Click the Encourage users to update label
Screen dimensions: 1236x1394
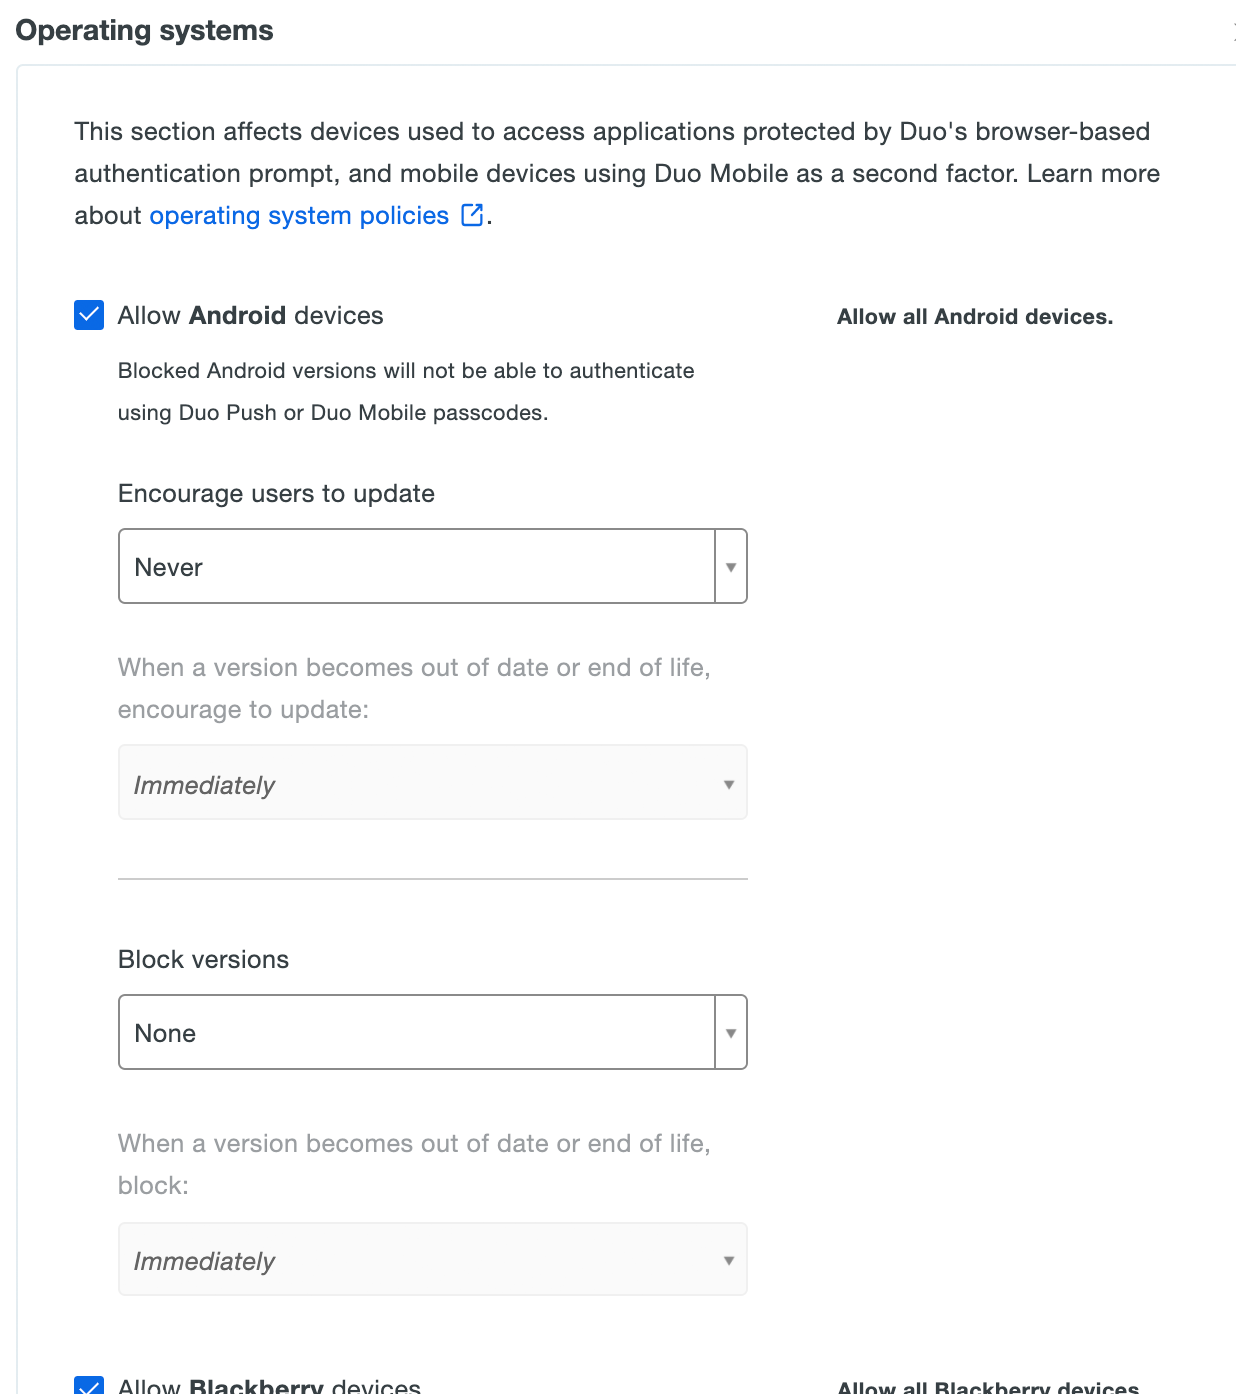[276, 494]
